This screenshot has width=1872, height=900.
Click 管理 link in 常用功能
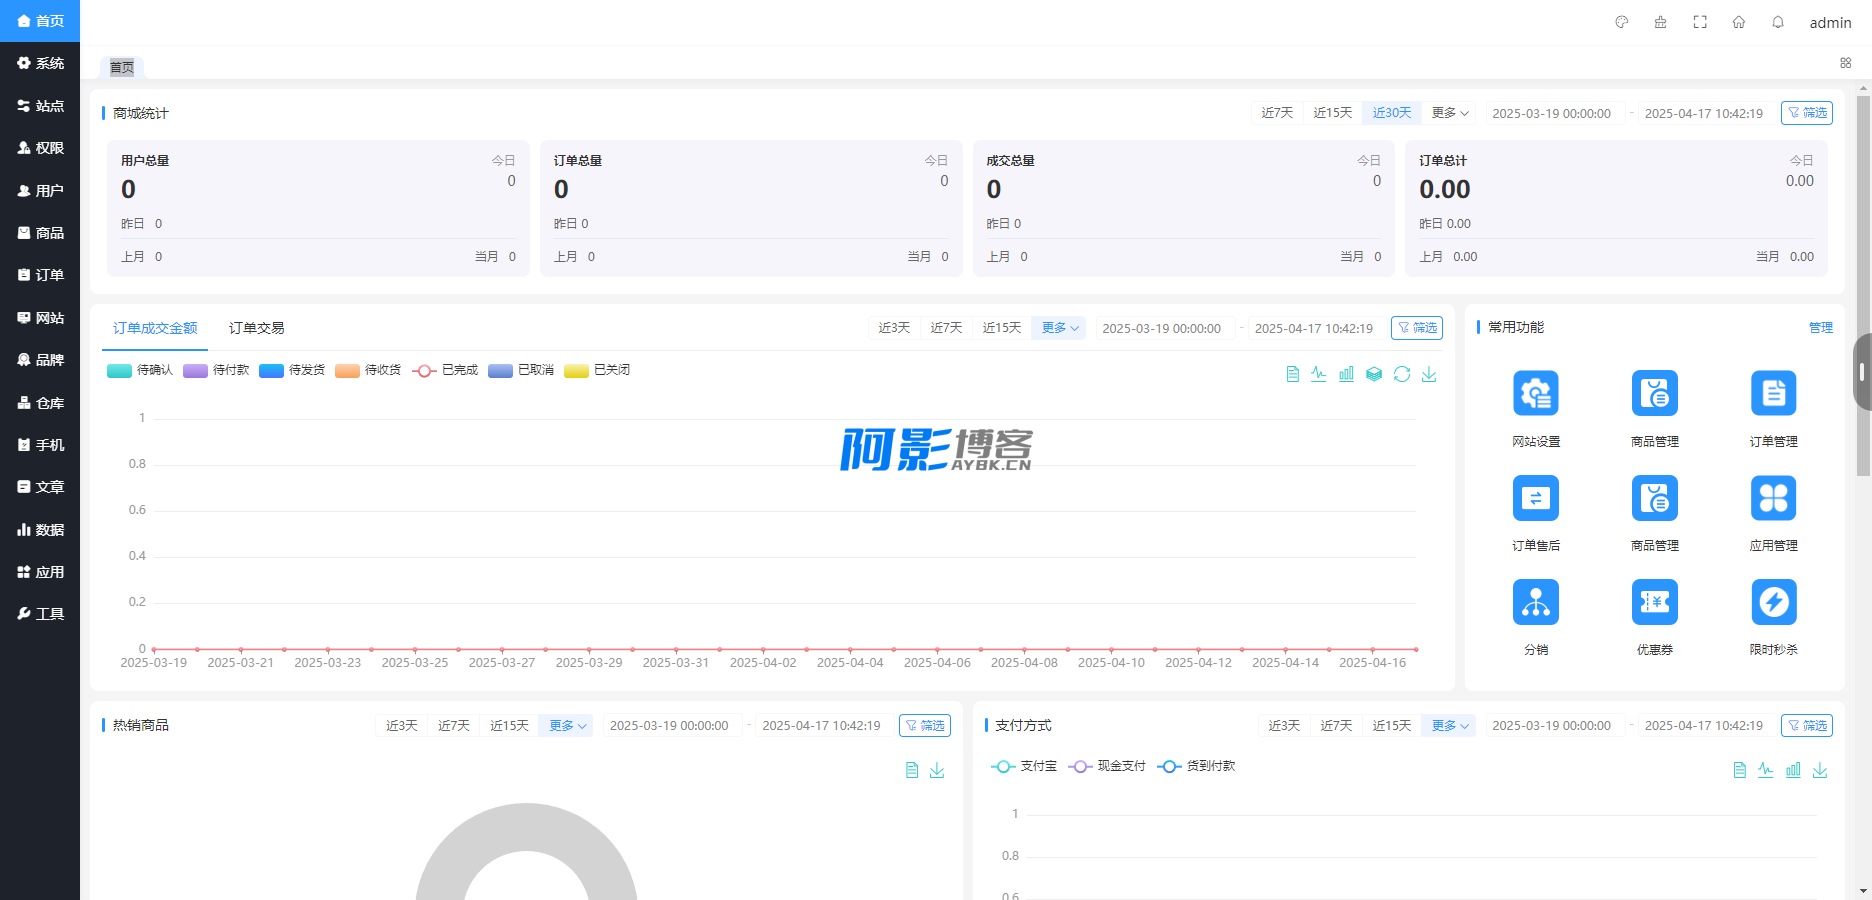(1821, 328)
